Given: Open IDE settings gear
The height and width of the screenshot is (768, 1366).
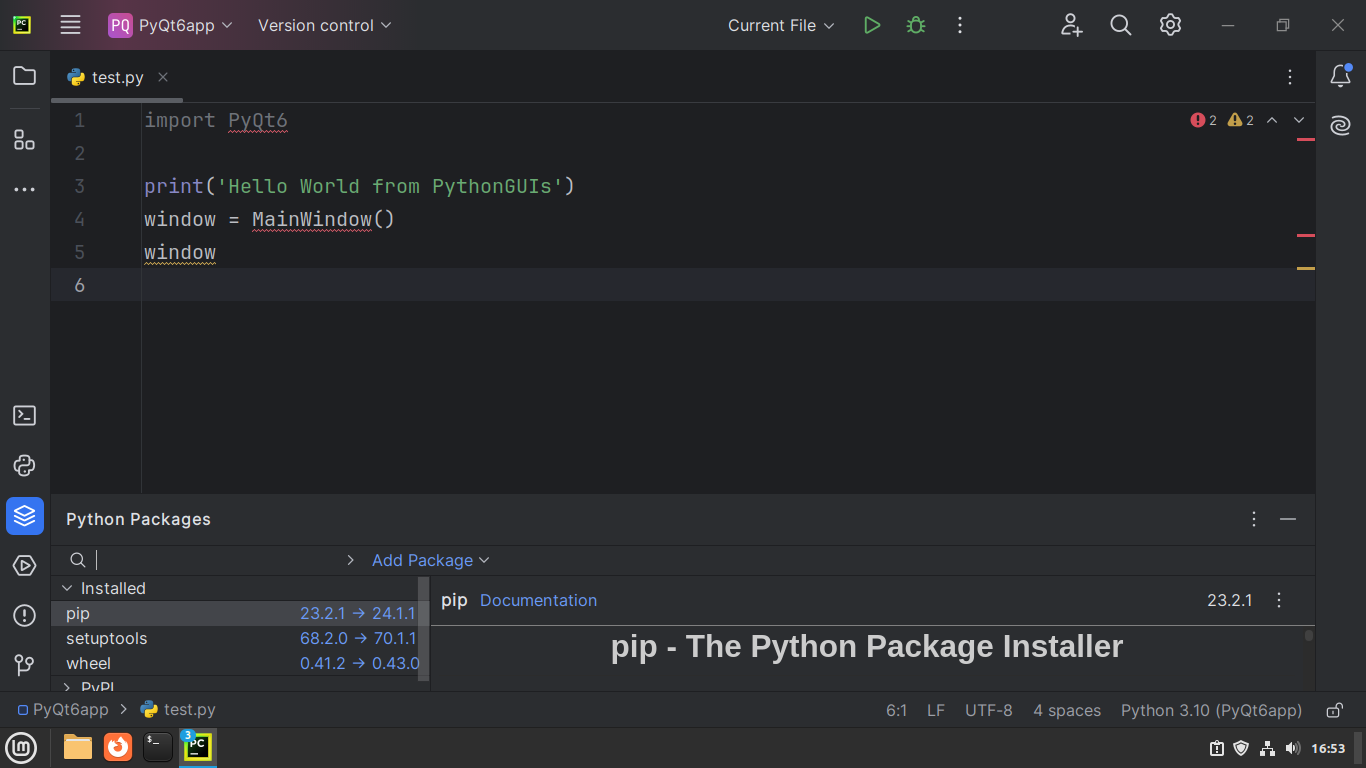Looking at the screenshot, I should tap(1170, 25).
